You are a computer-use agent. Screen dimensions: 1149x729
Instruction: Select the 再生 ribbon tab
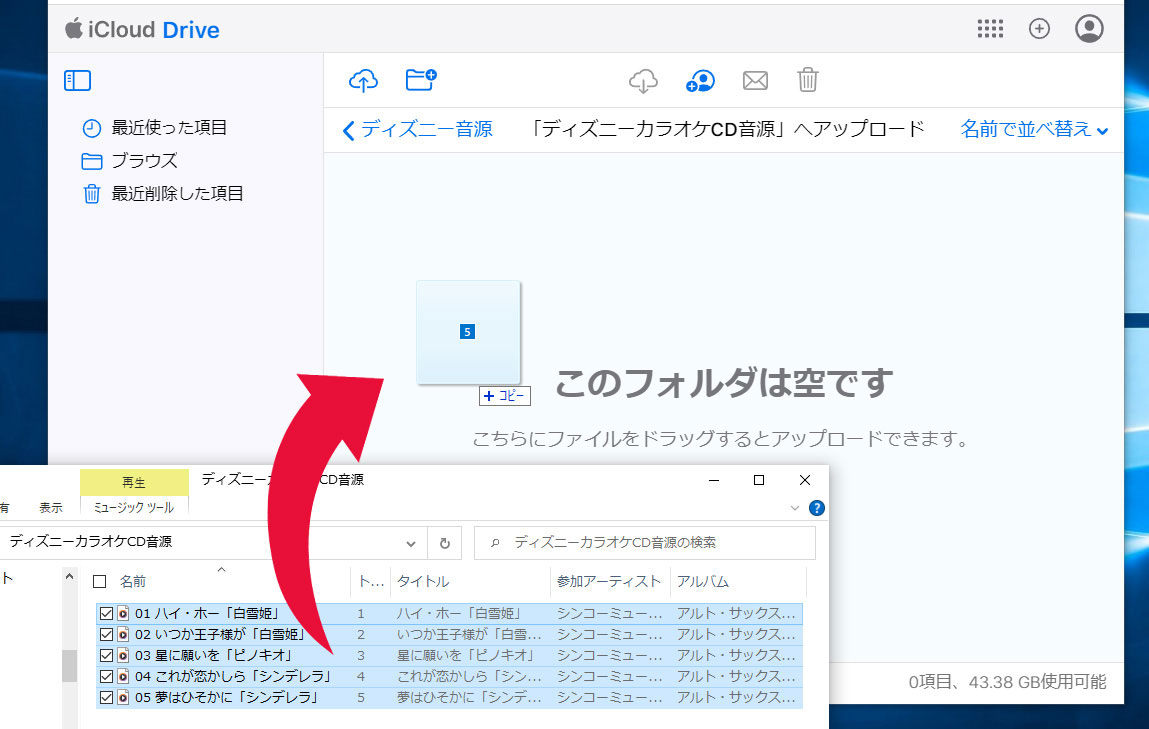134,482
